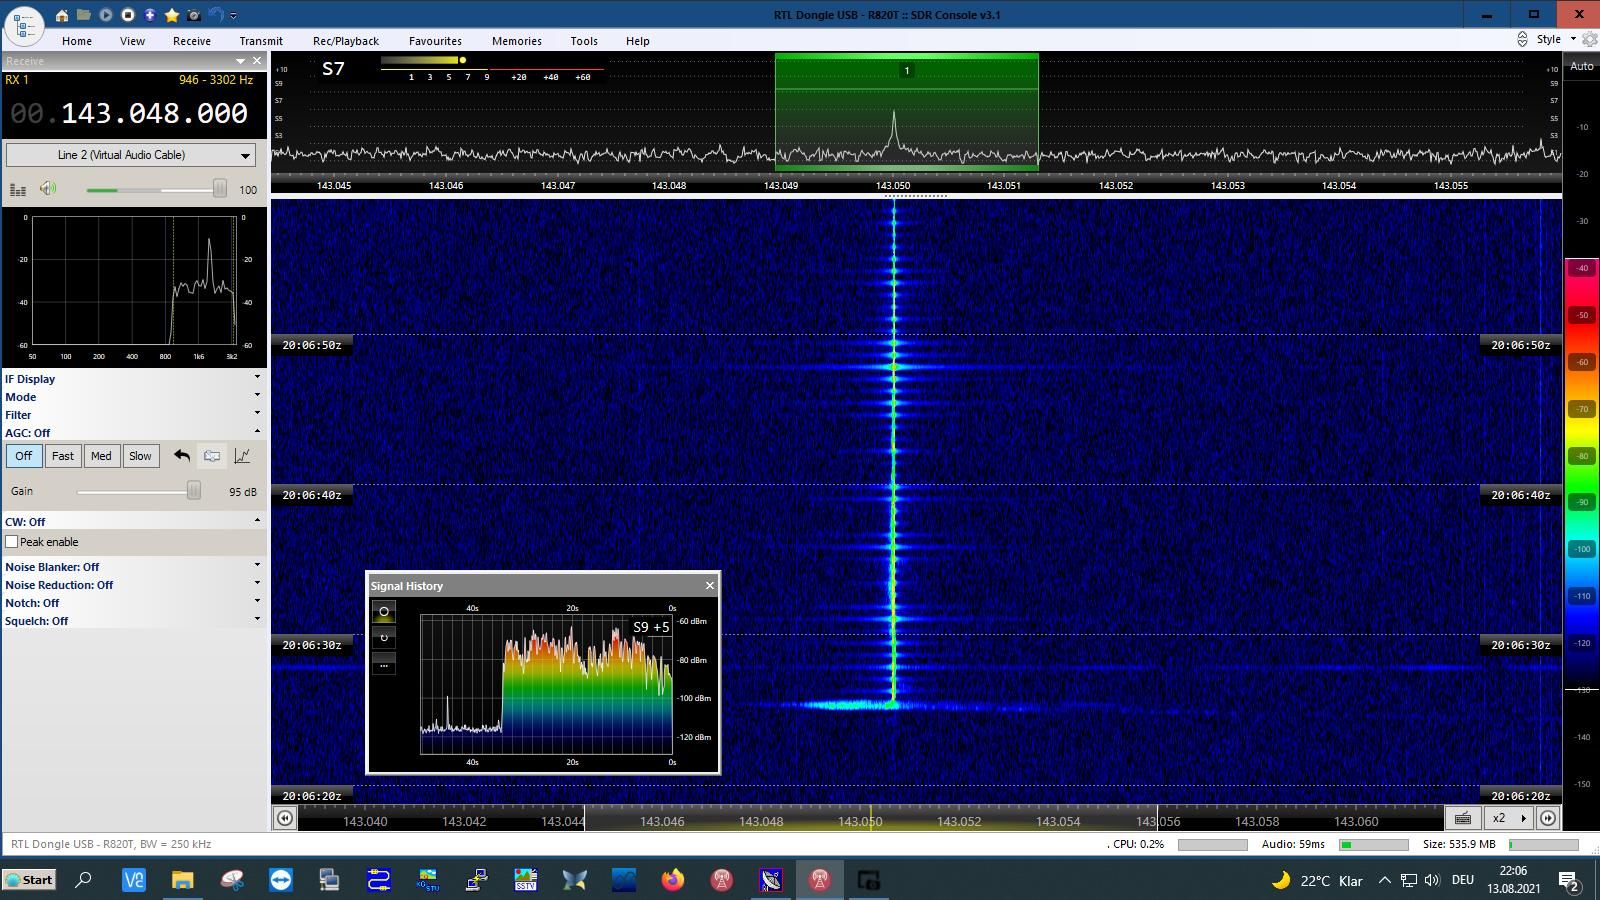Open the x2 zoom selector arrow
The height and width of the screenshot is (900, 1600).
pos(1524,818)
